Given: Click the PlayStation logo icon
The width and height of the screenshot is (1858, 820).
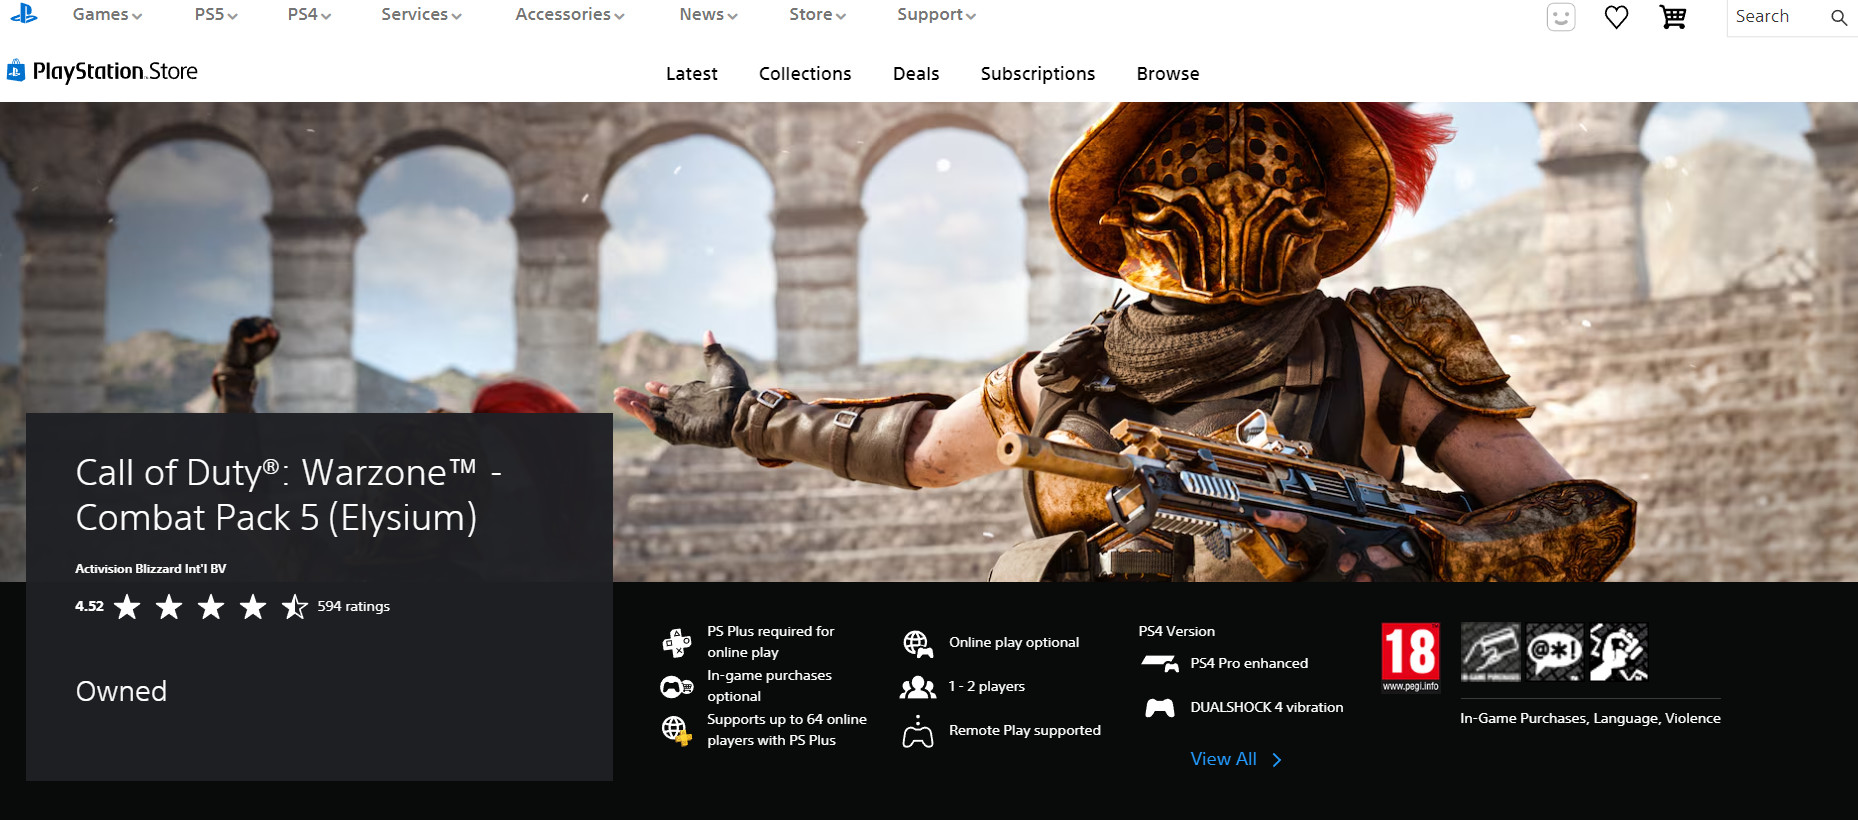Looking at the screenshot, I should (24, 14).
